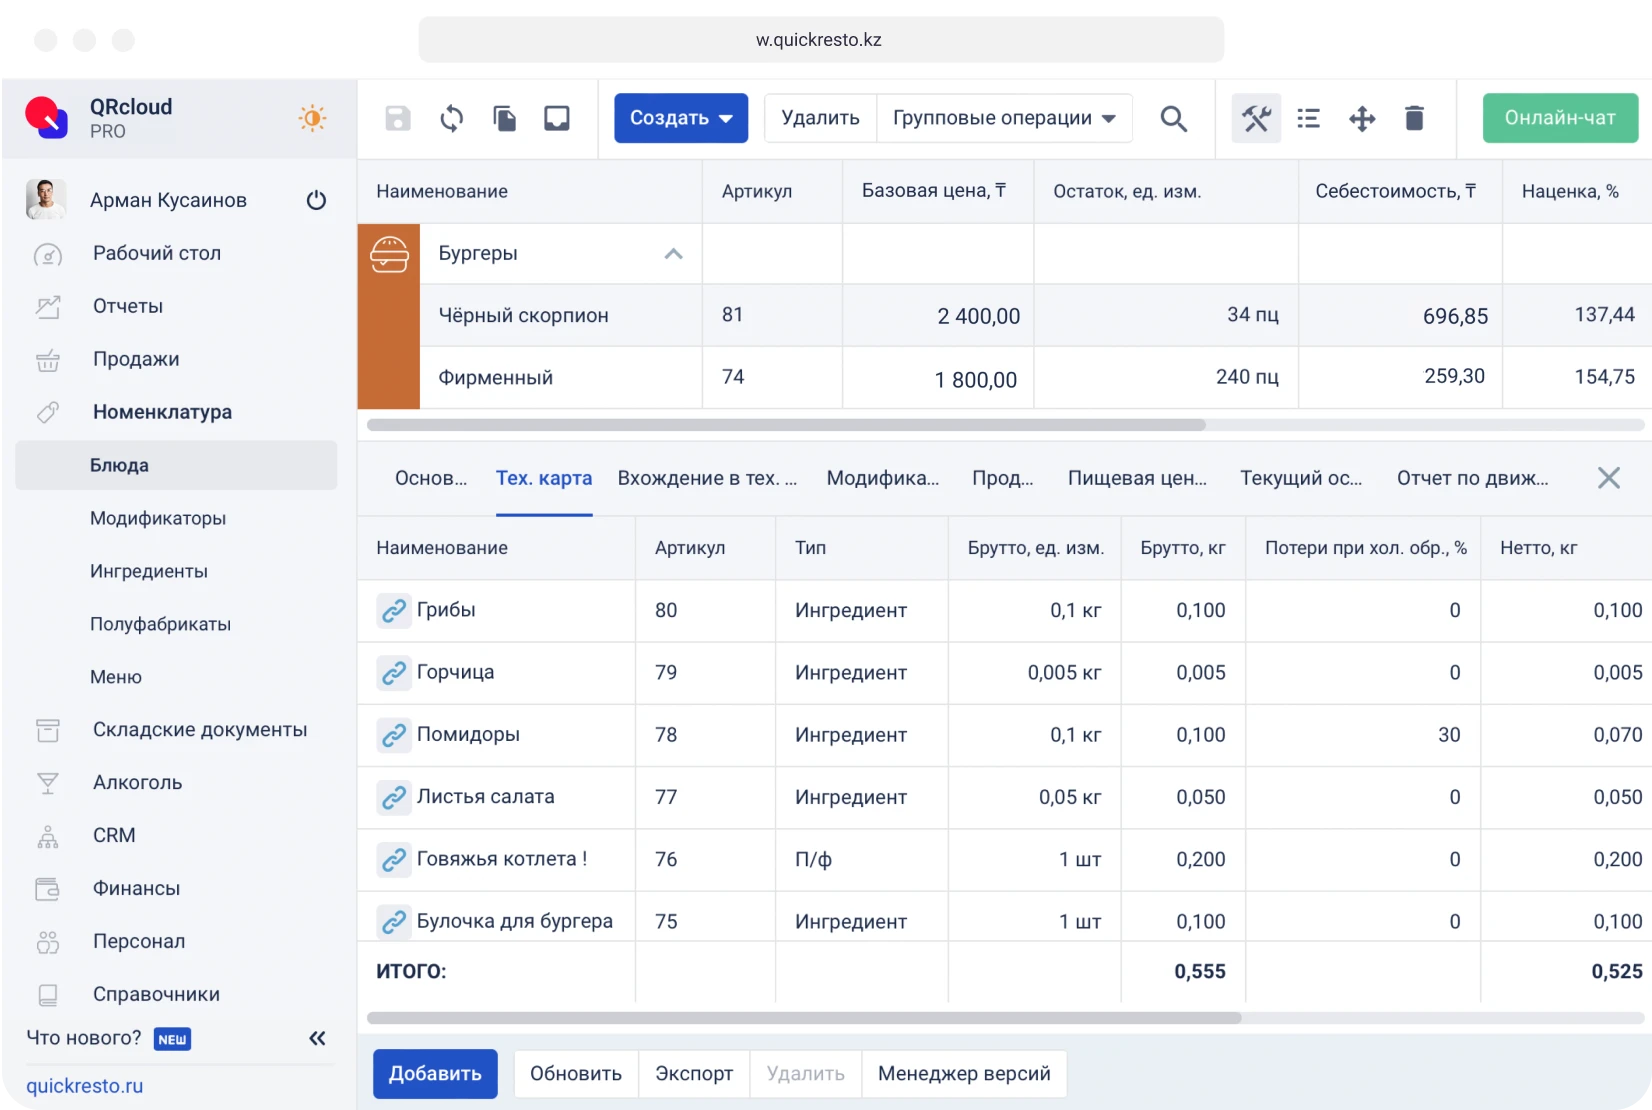Open the Групповые операции dropdown
The width and height of the screenshot is (1652, 1110).
[1004, 118]
